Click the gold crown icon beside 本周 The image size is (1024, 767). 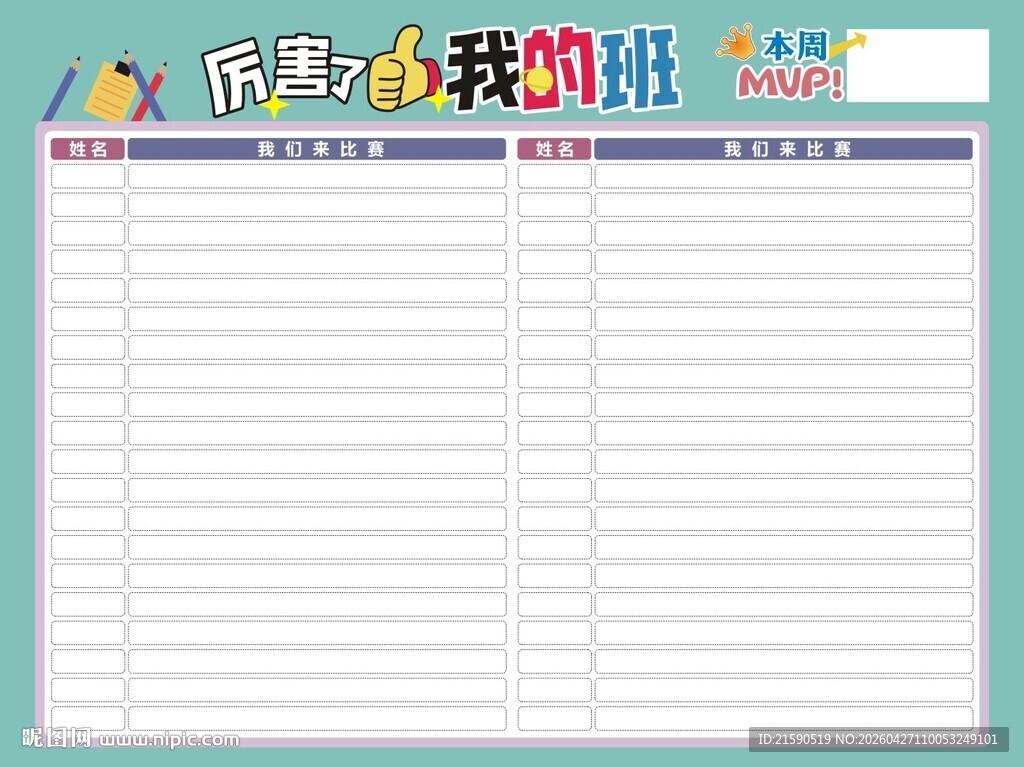(738, 43)
